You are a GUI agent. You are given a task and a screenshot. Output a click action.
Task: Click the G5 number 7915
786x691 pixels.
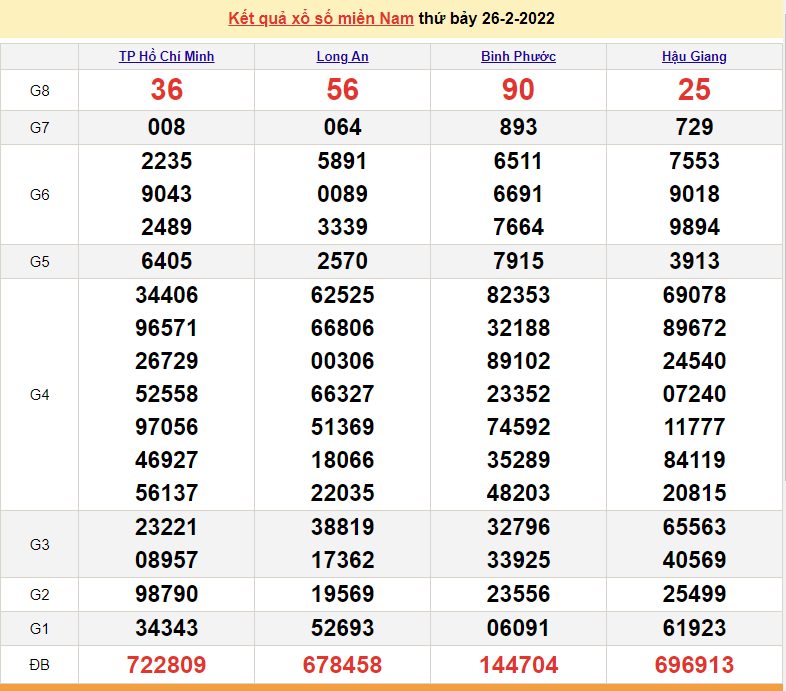(518, 261)
